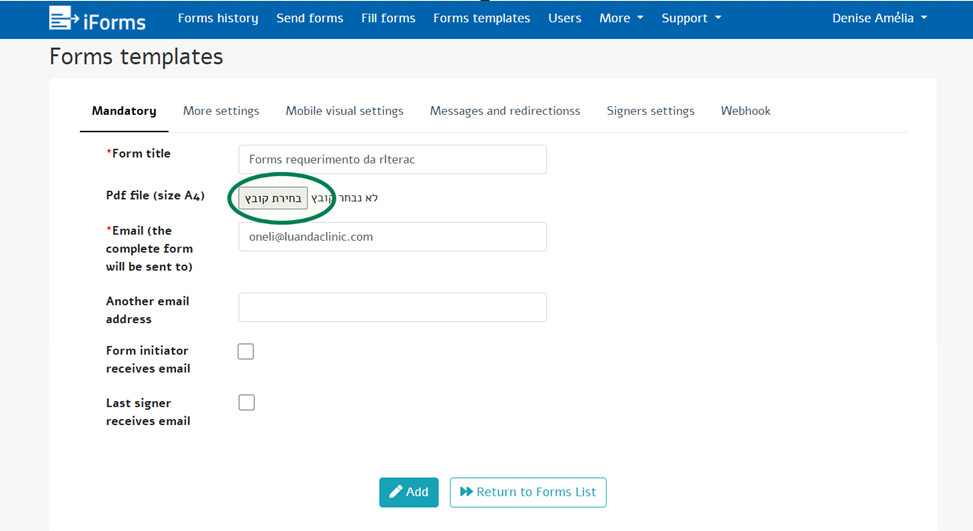Expand the More dropdown menu
The image size is (973, 531).
point(620,18)
